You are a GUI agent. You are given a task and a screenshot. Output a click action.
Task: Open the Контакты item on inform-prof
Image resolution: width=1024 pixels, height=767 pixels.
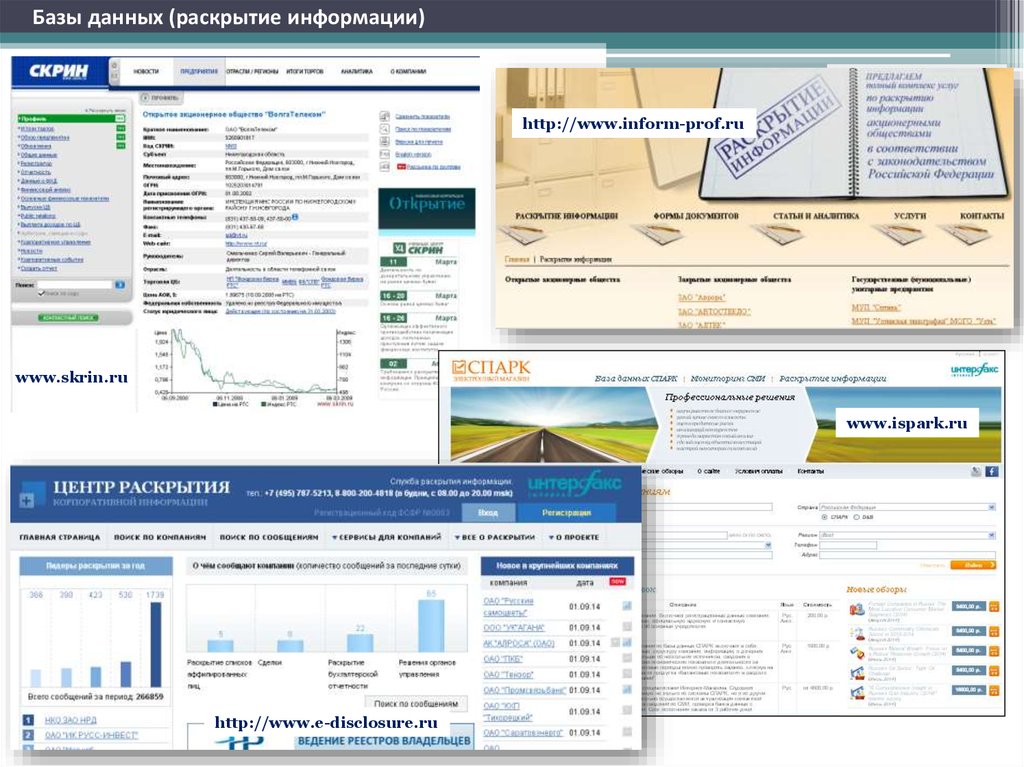point(982,216)
